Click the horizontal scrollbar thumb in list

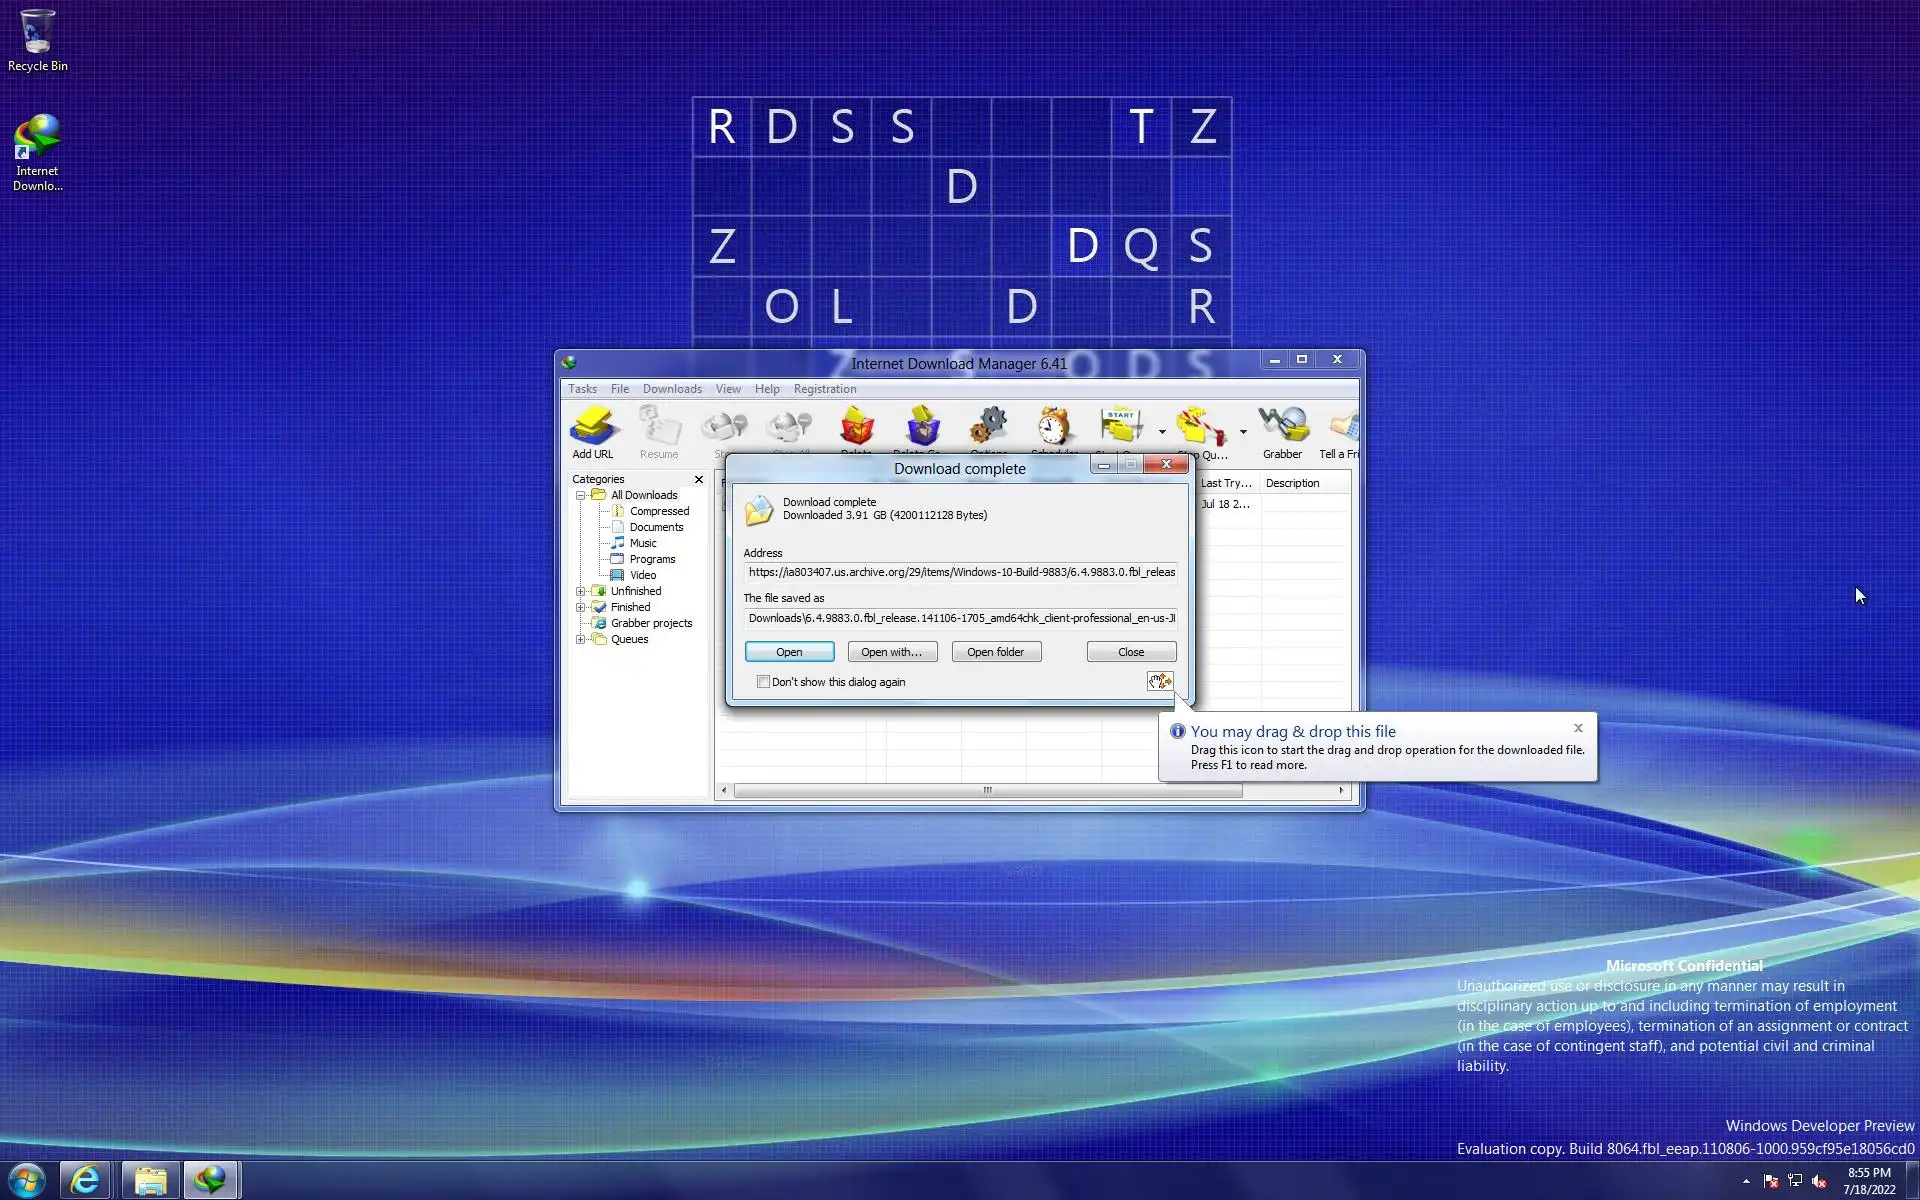[x=987, y=790]
